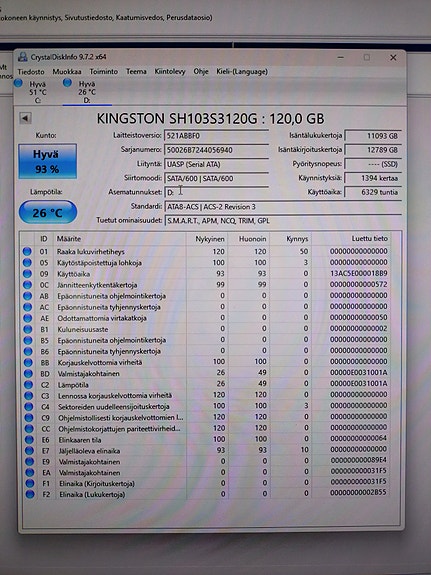Click status icon of Elinaika (Kirjoituskertoja) row

30,483
